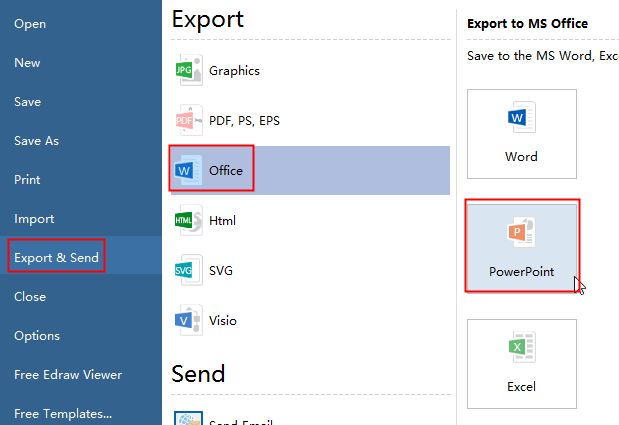
Task: Select Free Templates menu item
Action: (63, 413)
